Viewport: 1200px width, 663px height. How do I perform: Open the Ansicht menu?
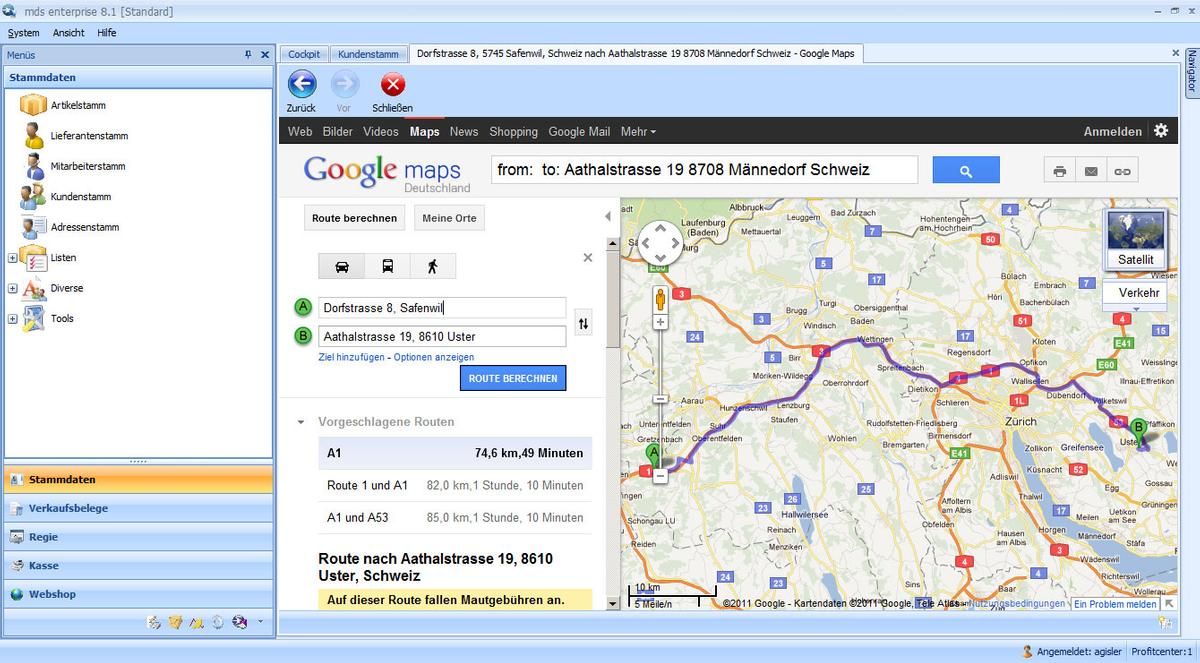(69, 32)
